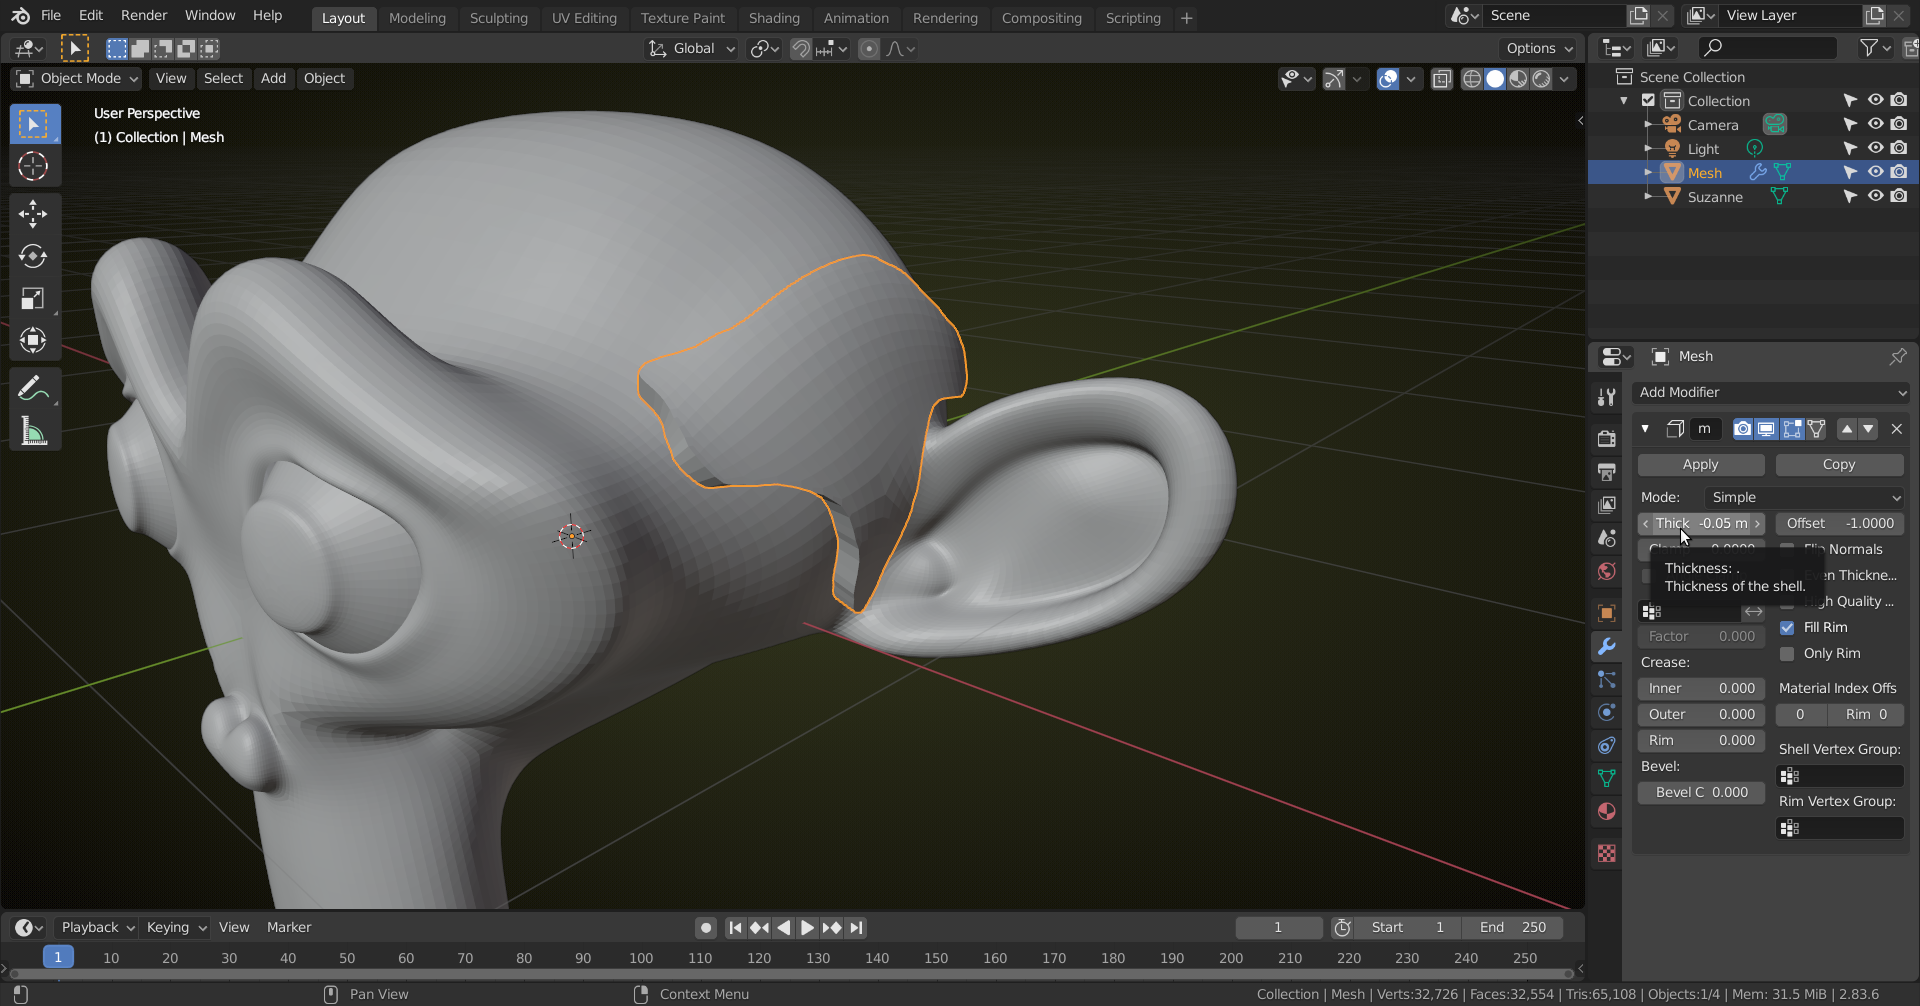Switch to the Shading workspace tab
This screenshot has width=1920, height=1006.
(774, 18)
